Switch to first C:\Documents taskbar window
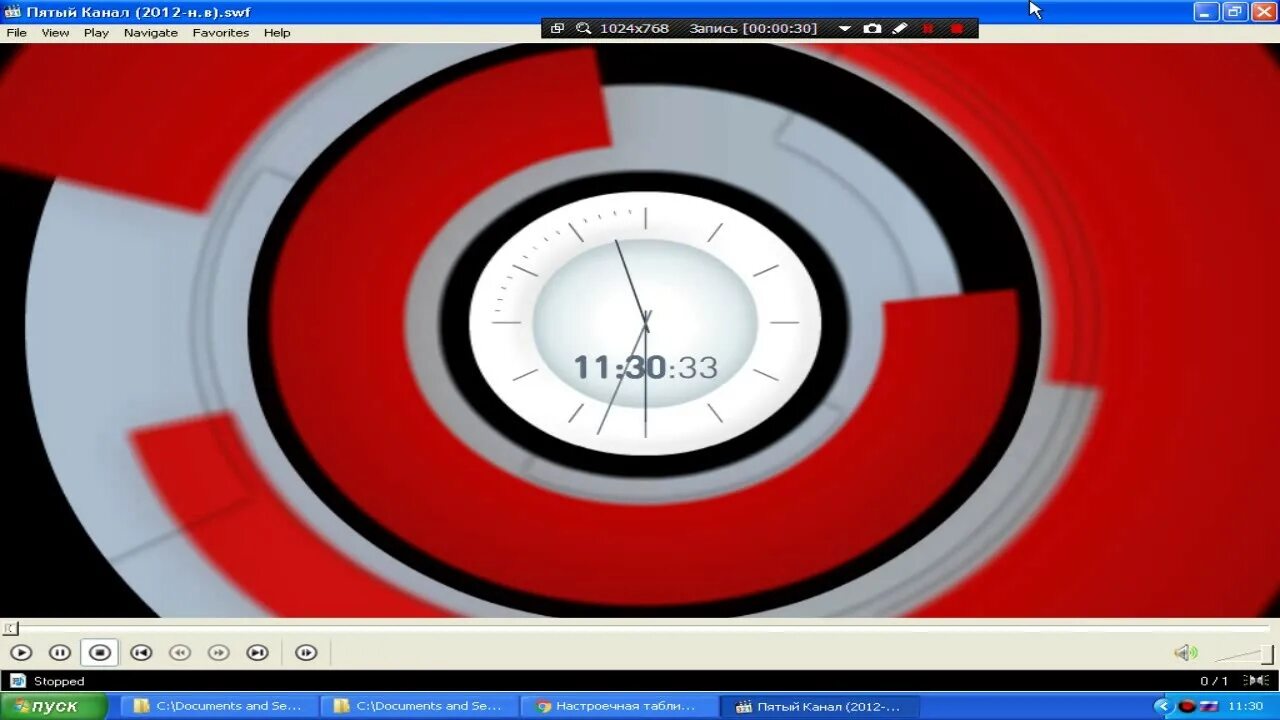This screenshot has height=720, width=1280. tap(219, 706)
